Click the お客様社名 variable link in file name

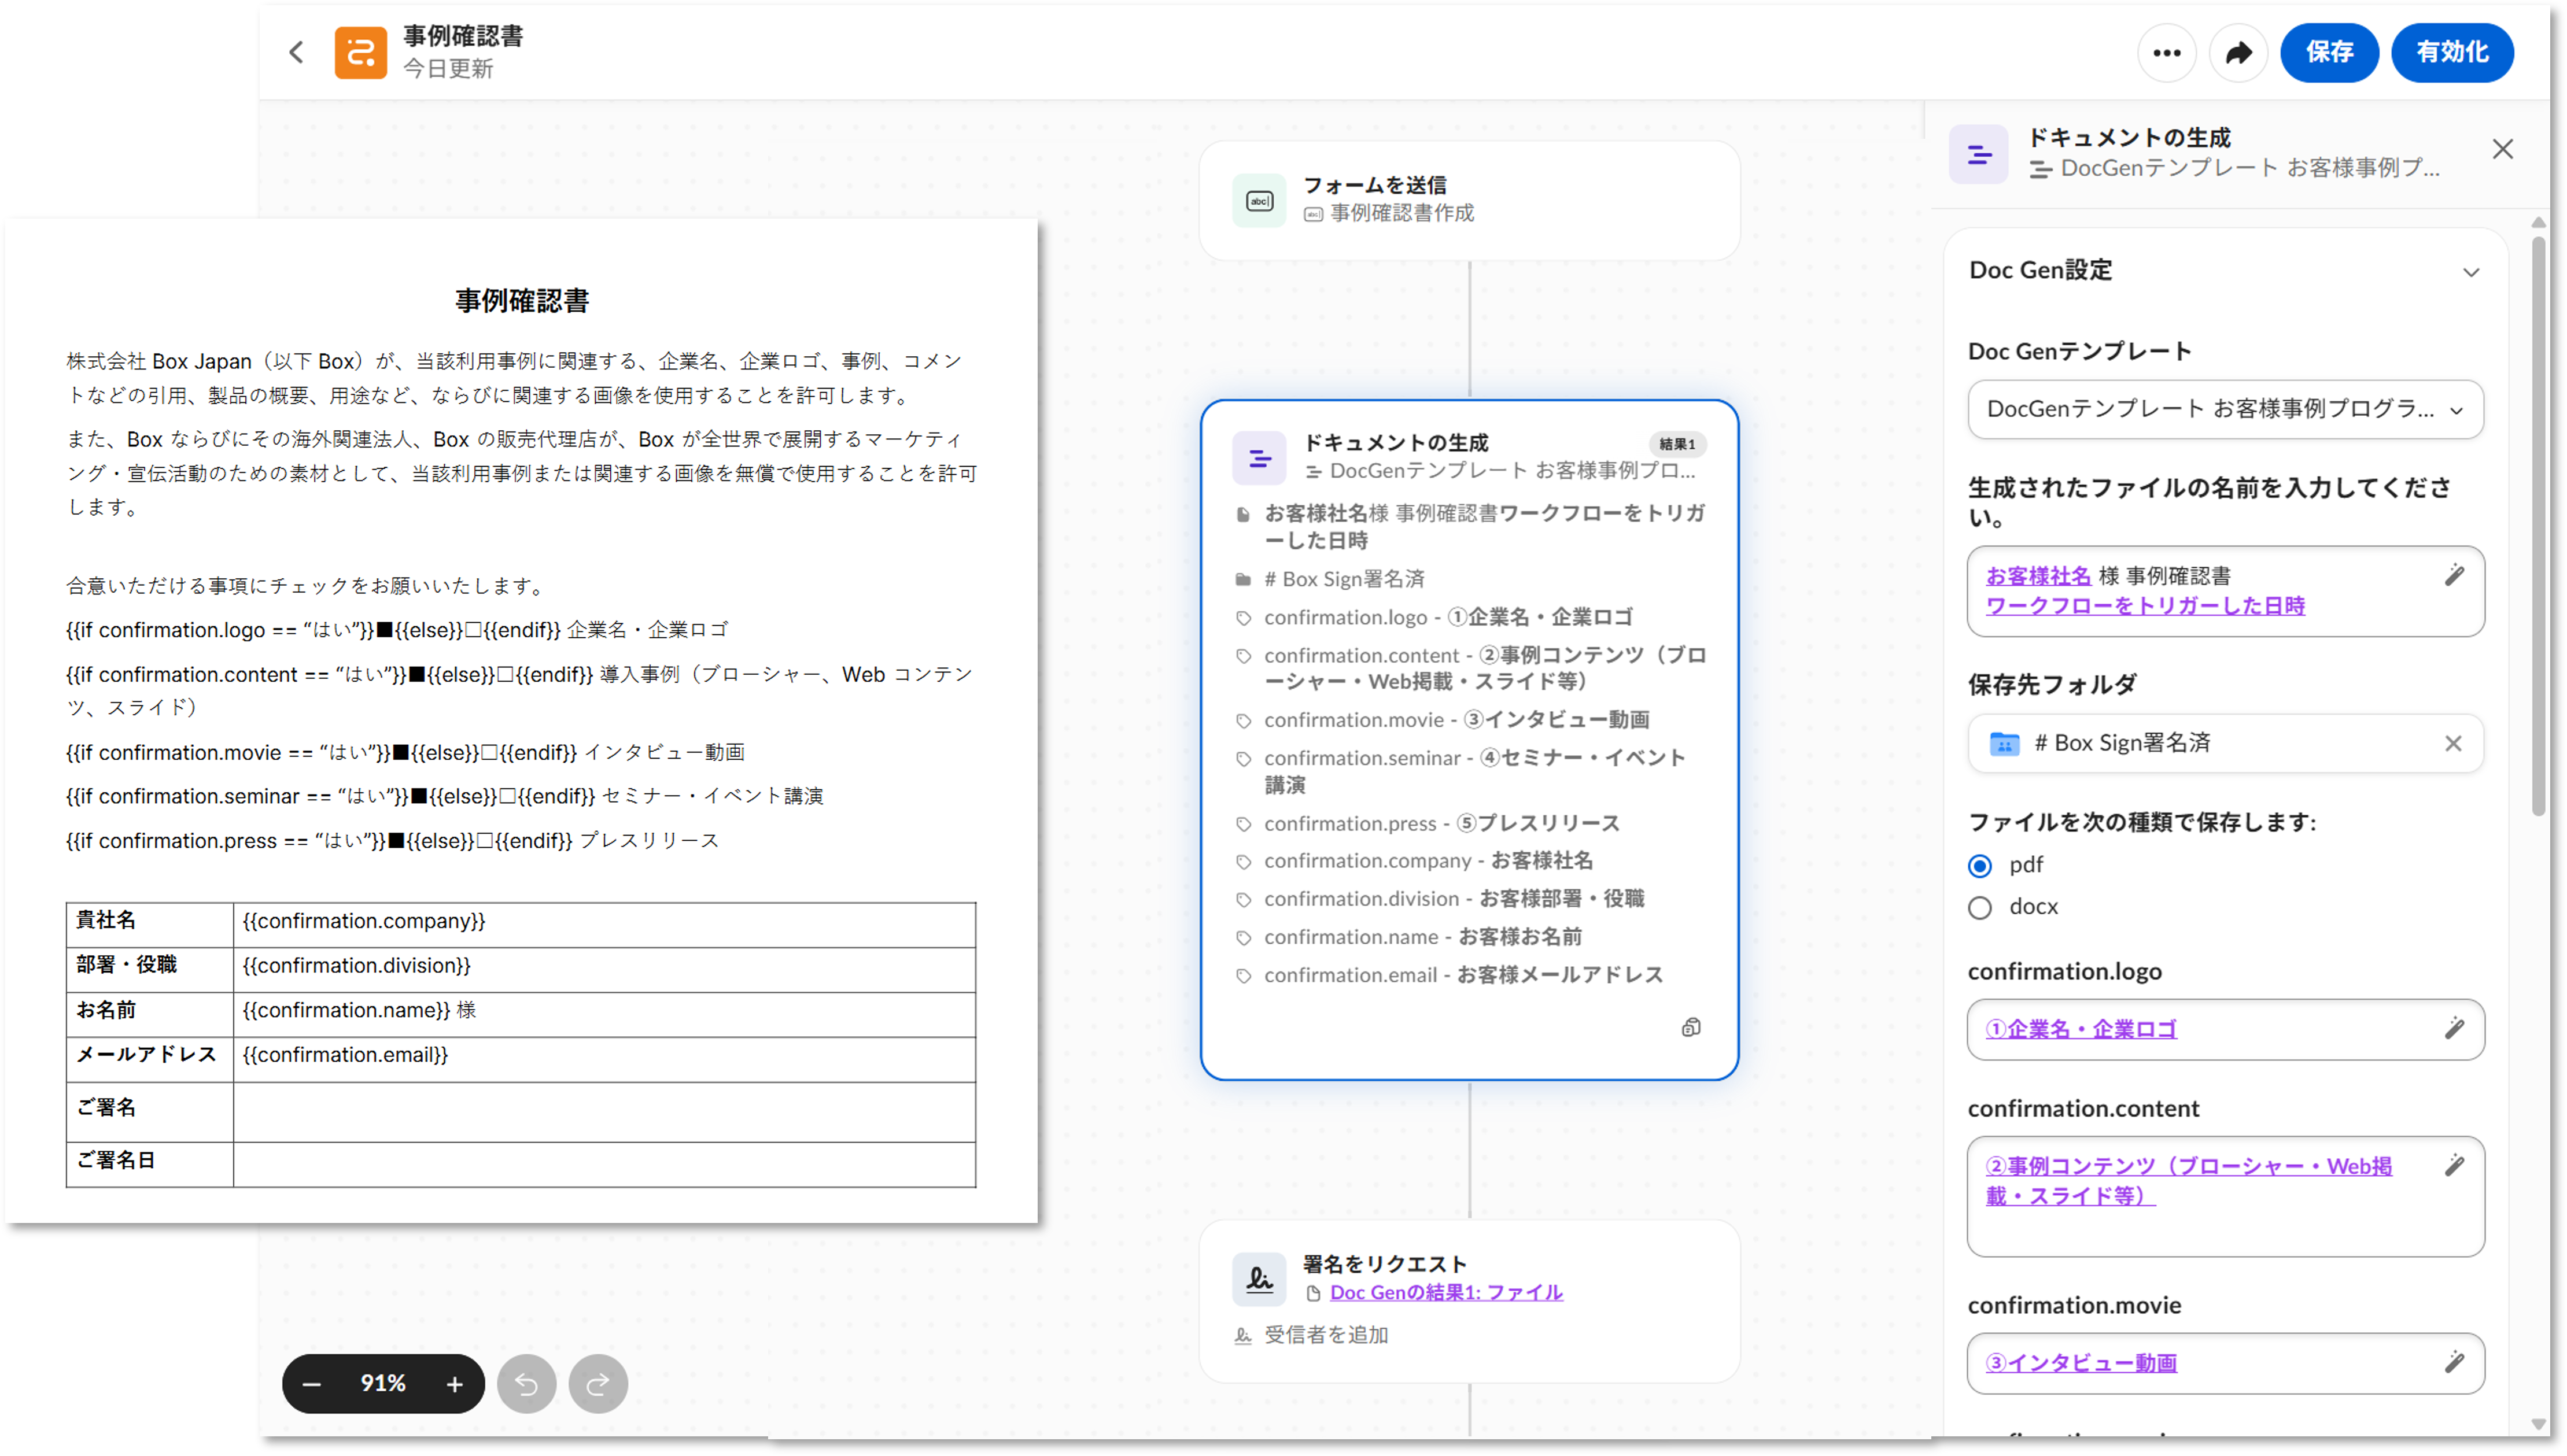point(2038,576)
